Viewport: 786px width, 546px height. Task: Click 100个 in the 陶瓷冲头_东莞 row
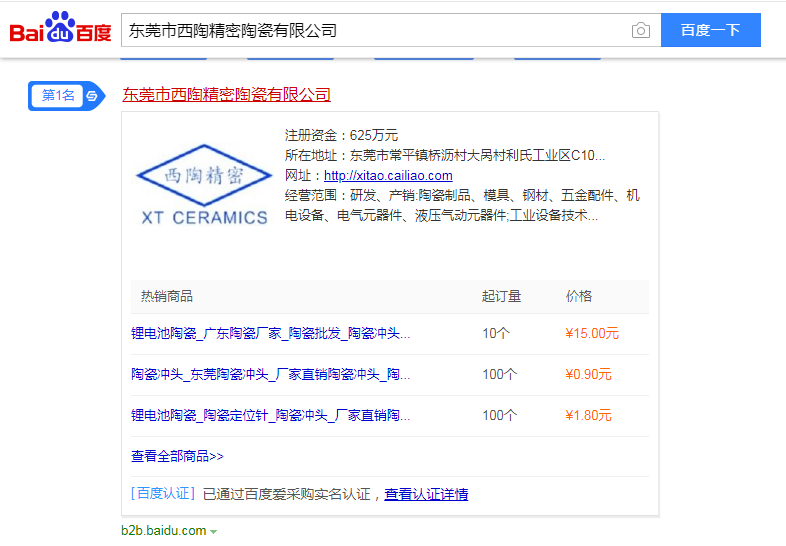(499, 375)
